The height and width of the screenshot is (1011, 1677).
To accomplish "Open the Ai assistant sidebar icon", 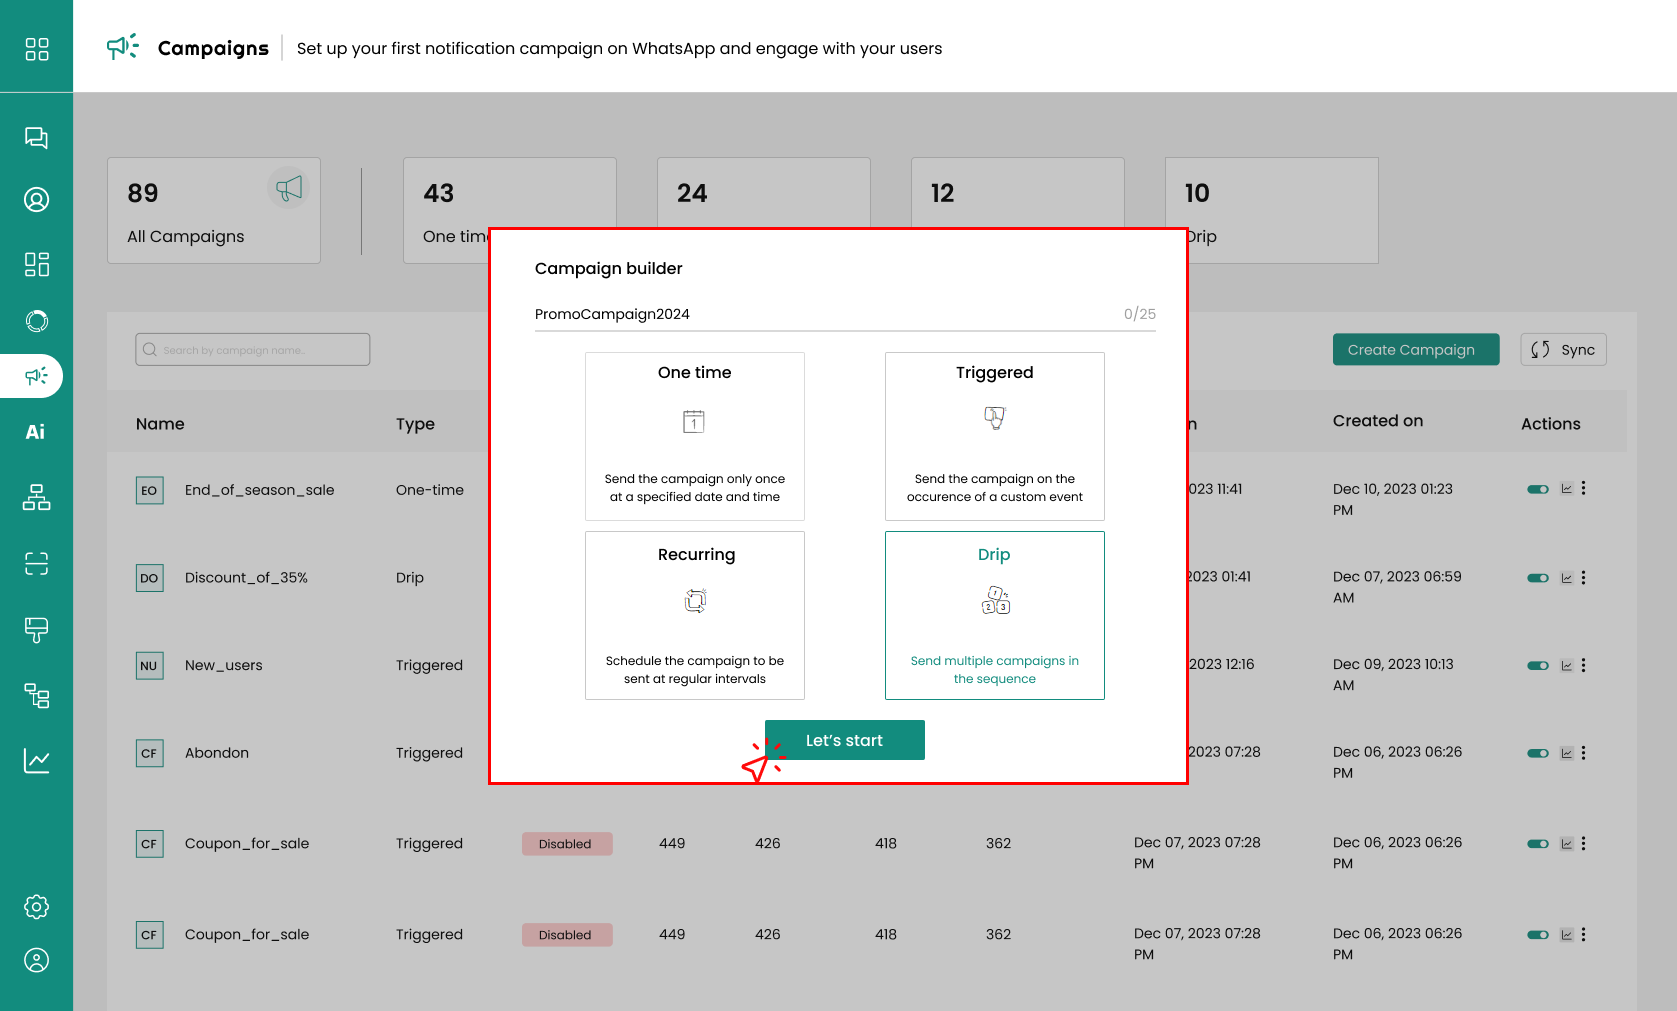I will pos(36,432).
